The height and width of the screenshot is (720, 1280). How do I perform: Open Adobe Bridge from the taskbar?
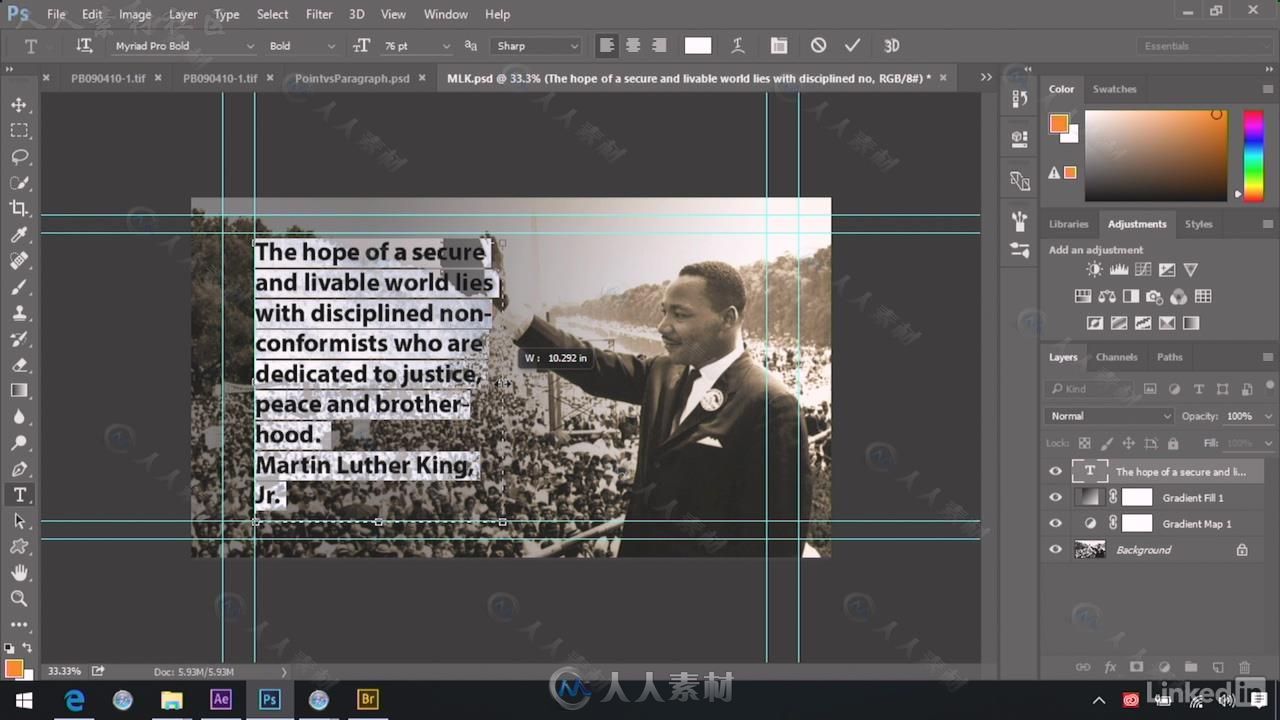click(x=368, y=700)
